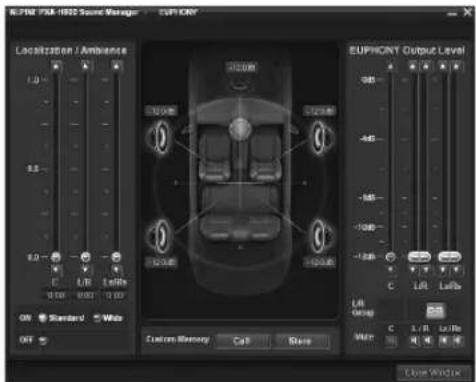Viewport: 476px width, 382px height.
Task: Click the rear-right speaker dB readout
Action: click(x=319, y=262)
